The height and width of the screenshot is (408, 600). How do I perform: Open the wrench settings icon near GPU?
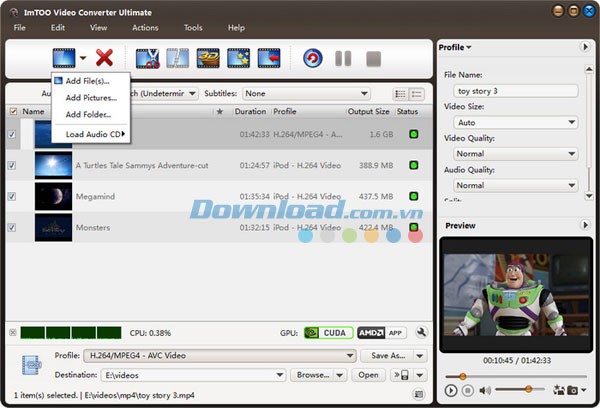421,332
